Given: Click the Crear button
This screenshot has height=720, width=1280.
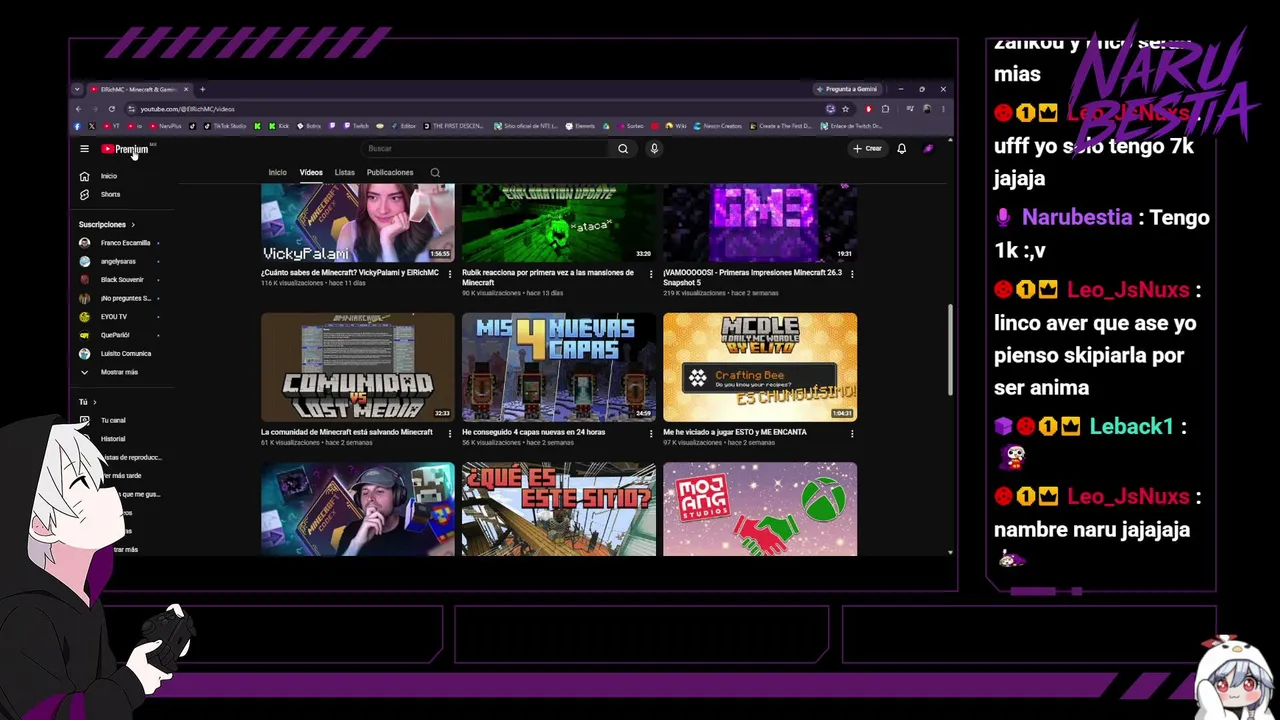Looking at the screenshot, I should pos(867,149).
